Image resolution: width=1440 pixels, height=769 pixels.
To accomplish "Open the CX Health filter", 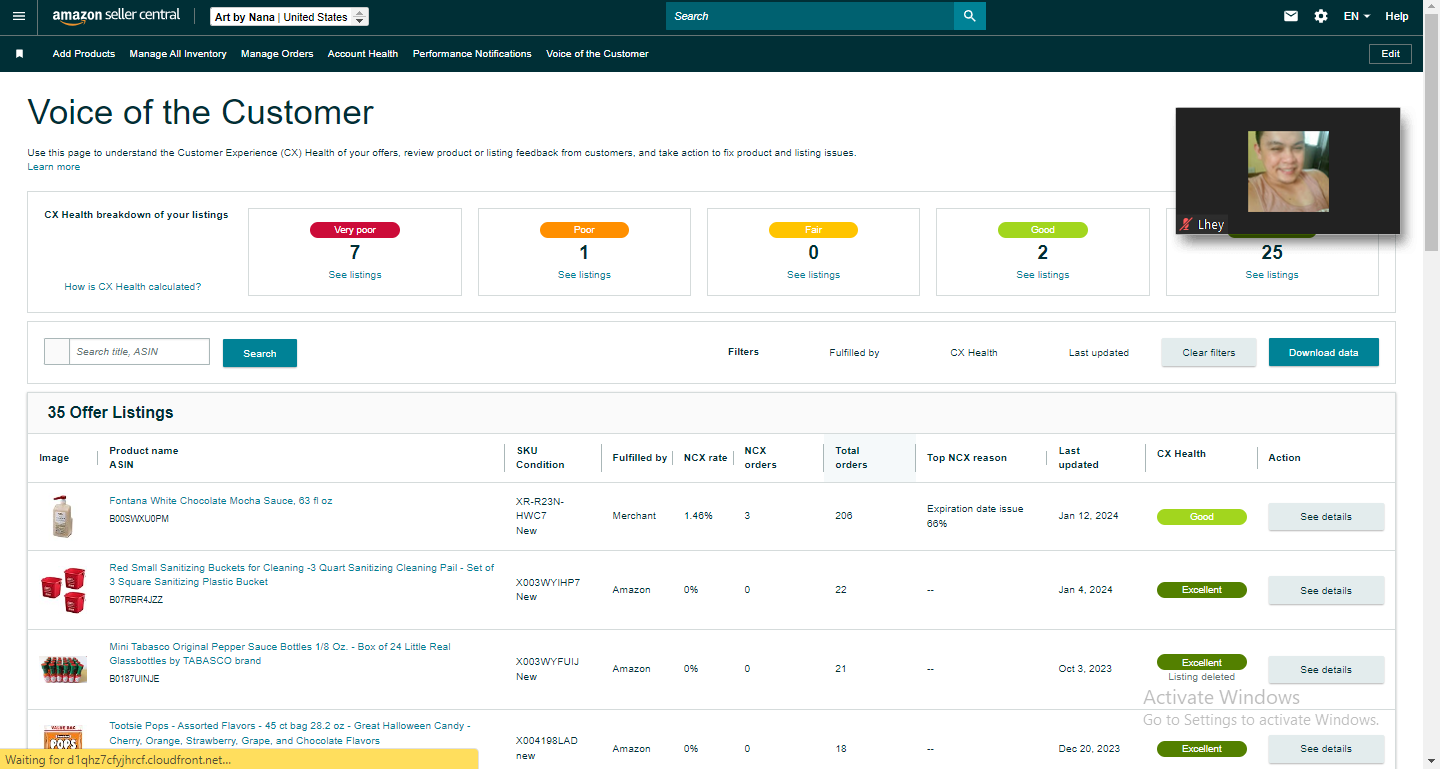I will [974, 353].
